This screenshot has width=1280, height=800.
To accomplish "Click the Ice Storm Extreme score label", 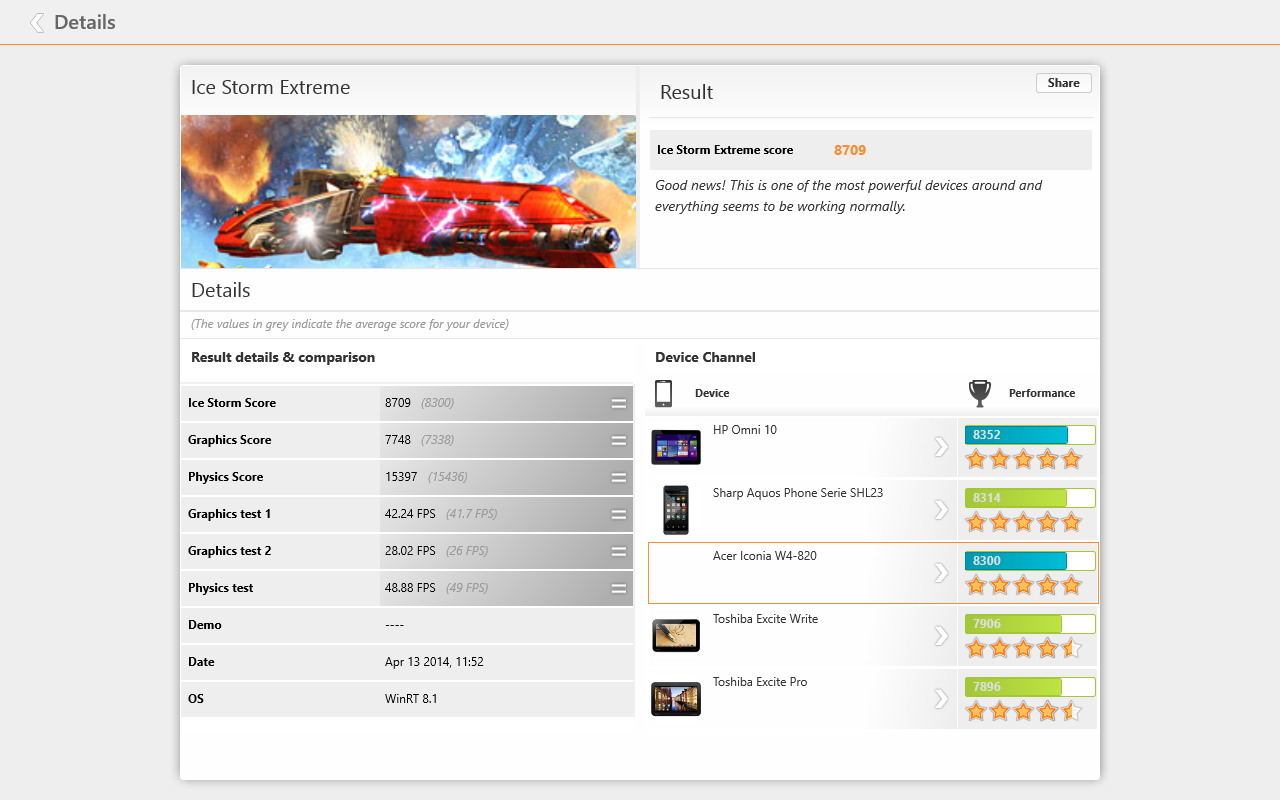I will (725, 150).
